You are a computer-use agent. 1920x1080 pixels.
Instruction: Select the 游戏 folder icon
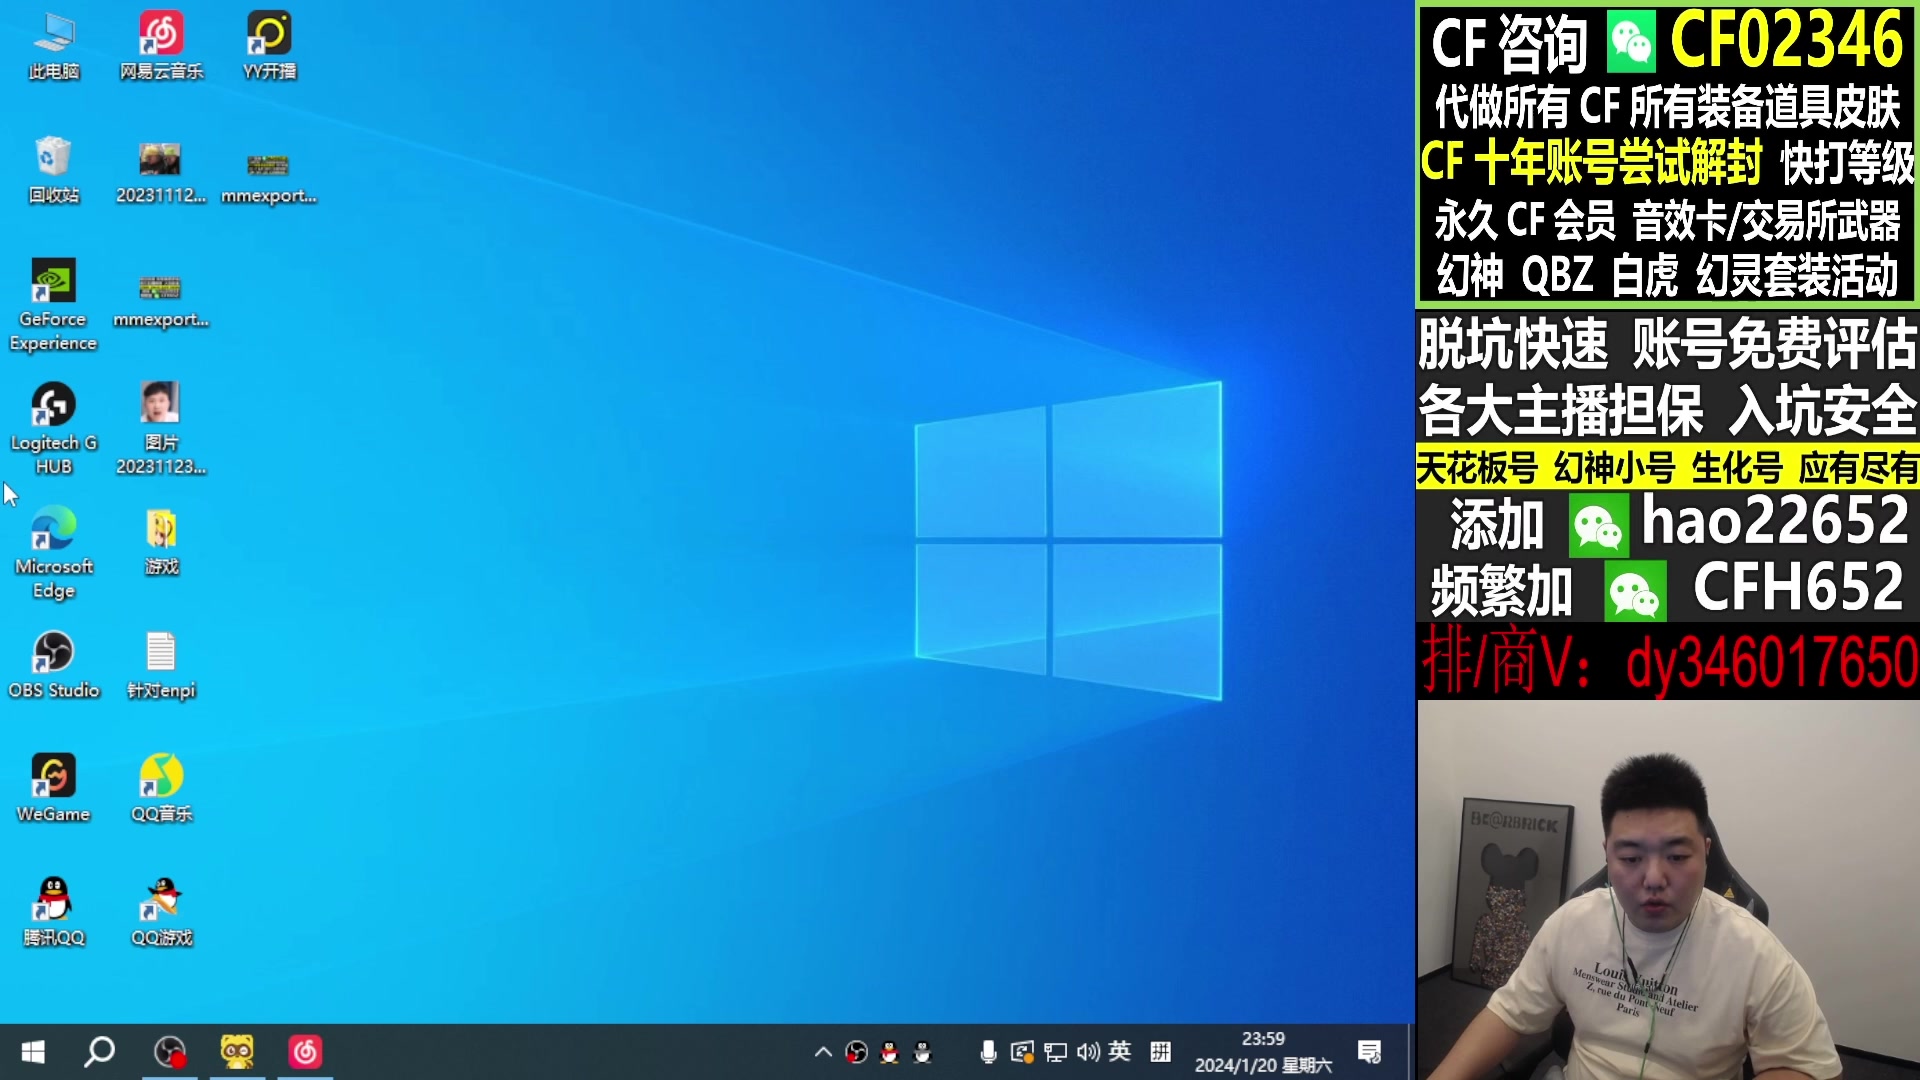click(161, 541)
